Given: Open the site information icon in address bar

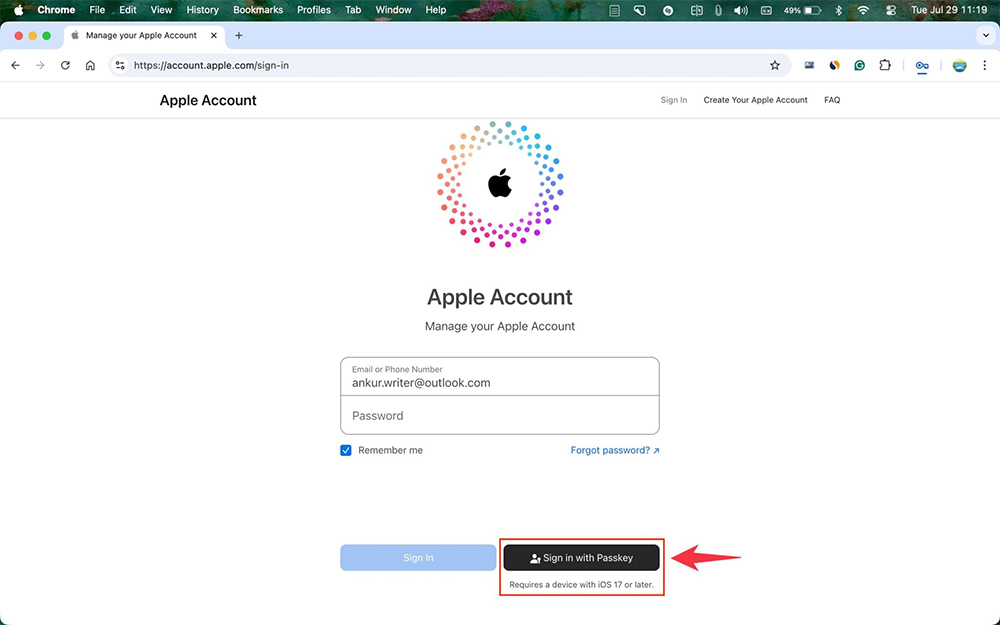Looking at the screenshot, I should (119, 65).
